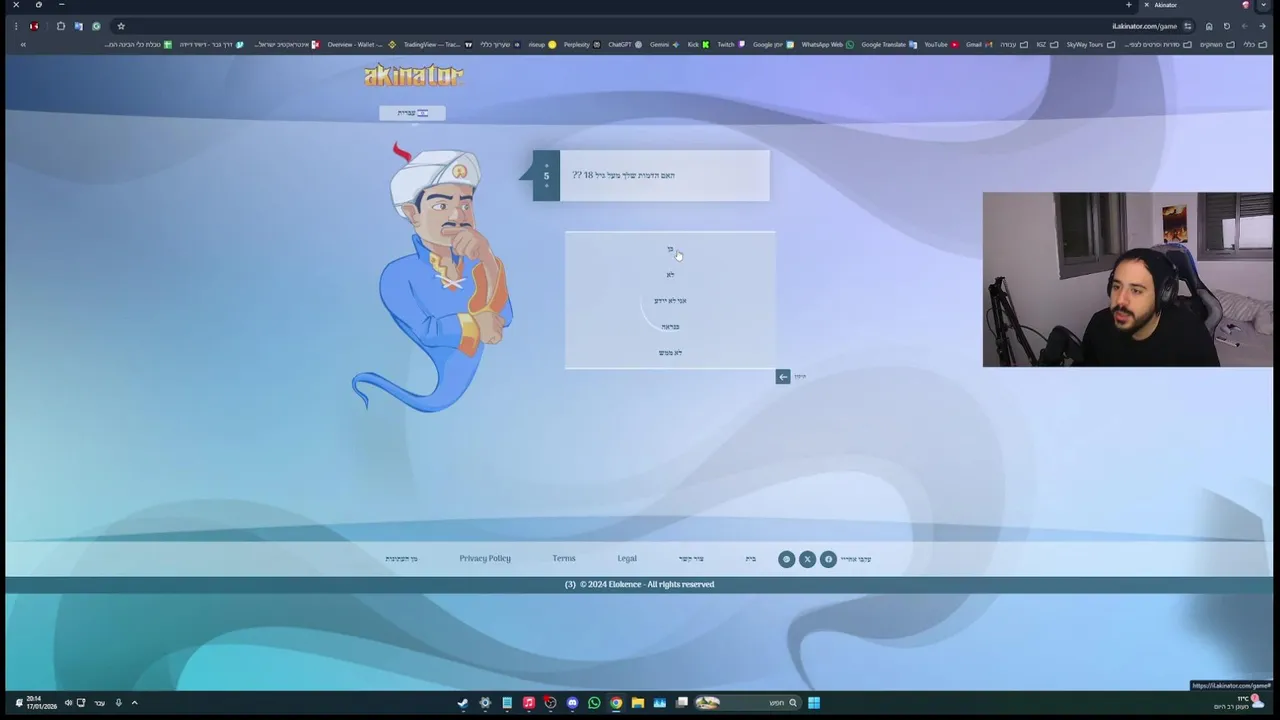Open a new browser tab

1129,5
